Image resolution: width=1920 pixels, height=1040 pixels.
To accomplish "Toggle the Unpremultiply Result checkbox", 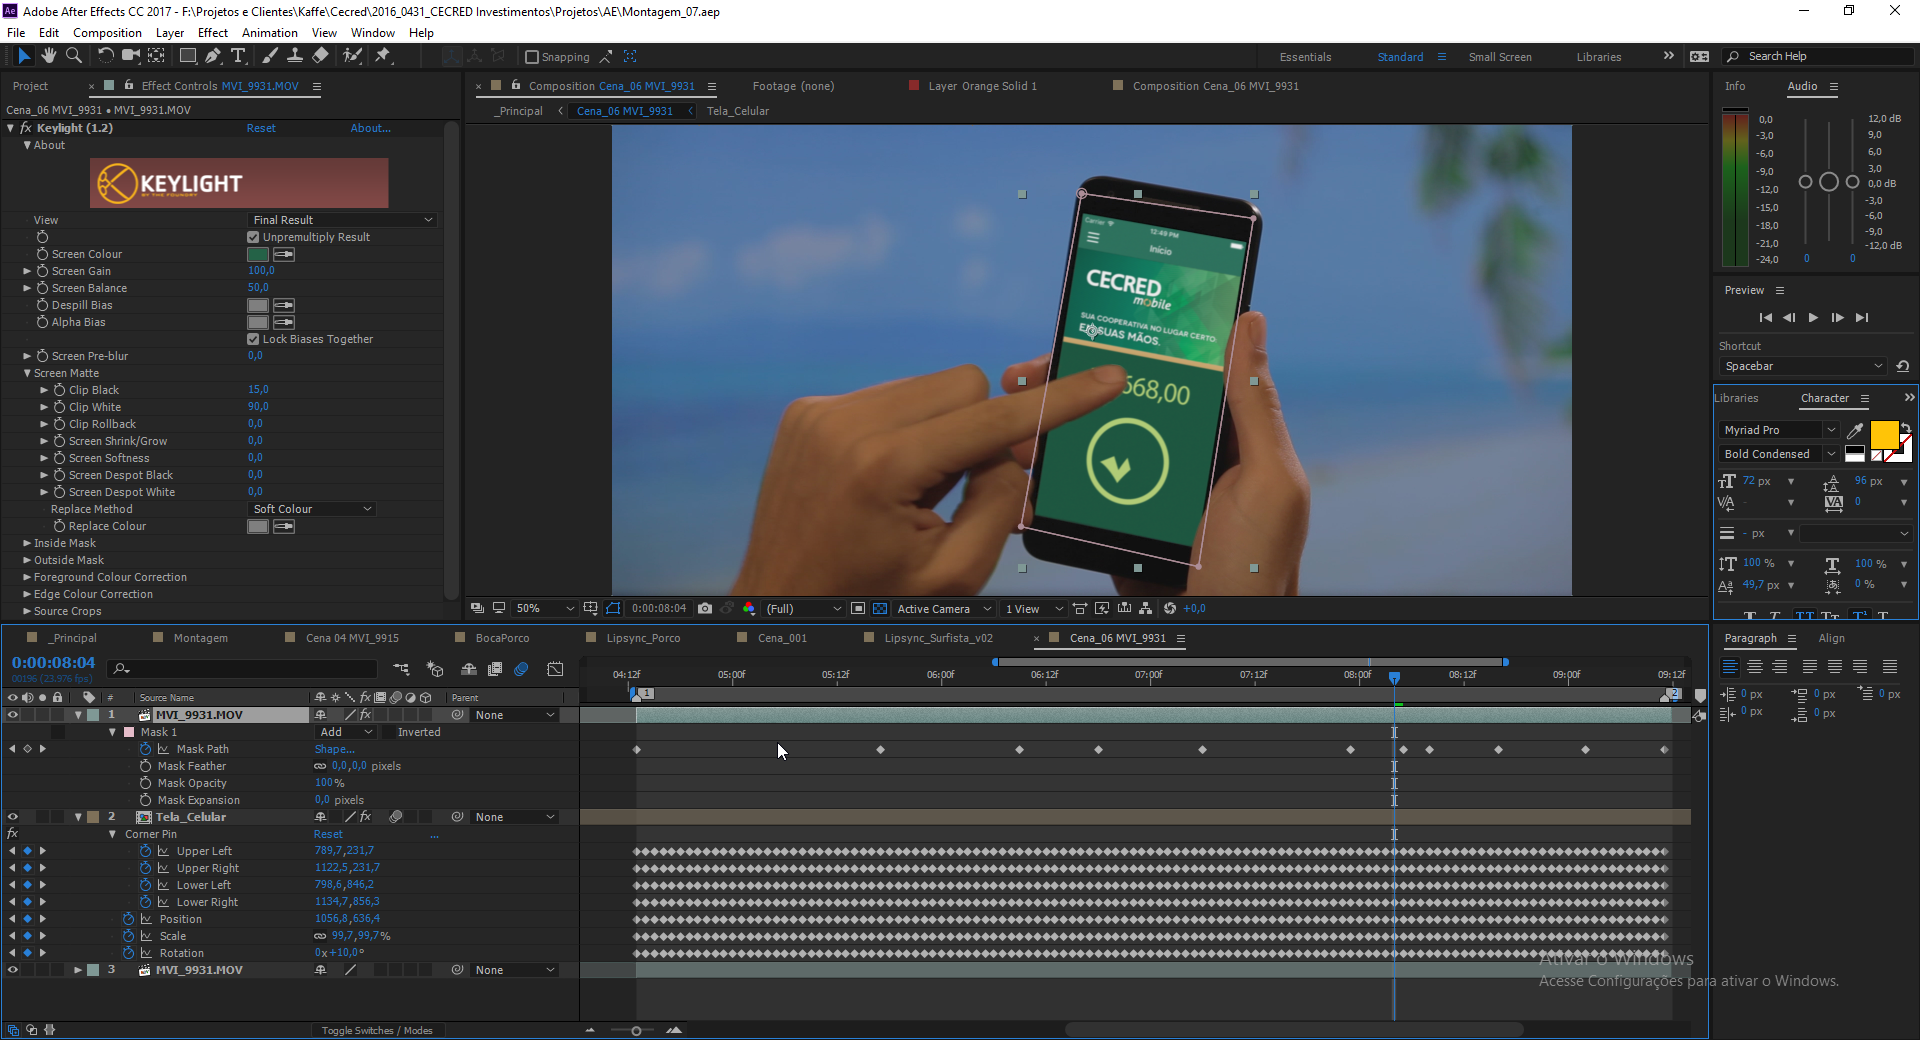I will (x=253, y=237).
